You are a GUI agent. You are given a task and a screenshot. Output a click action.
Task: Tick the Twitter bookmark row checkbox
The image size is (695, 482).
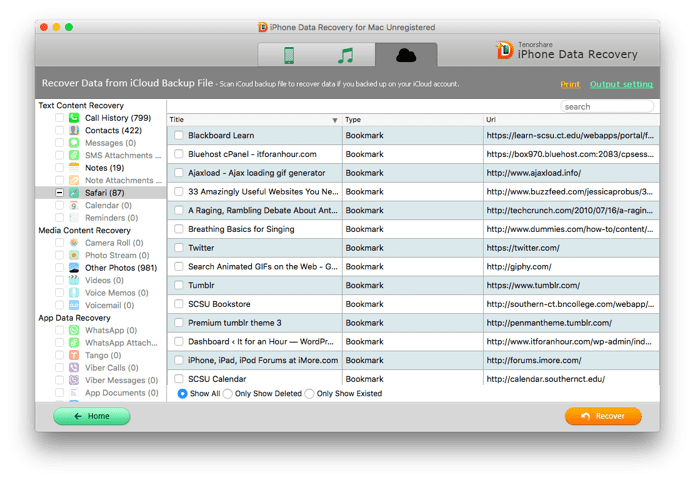coord(179,248)
